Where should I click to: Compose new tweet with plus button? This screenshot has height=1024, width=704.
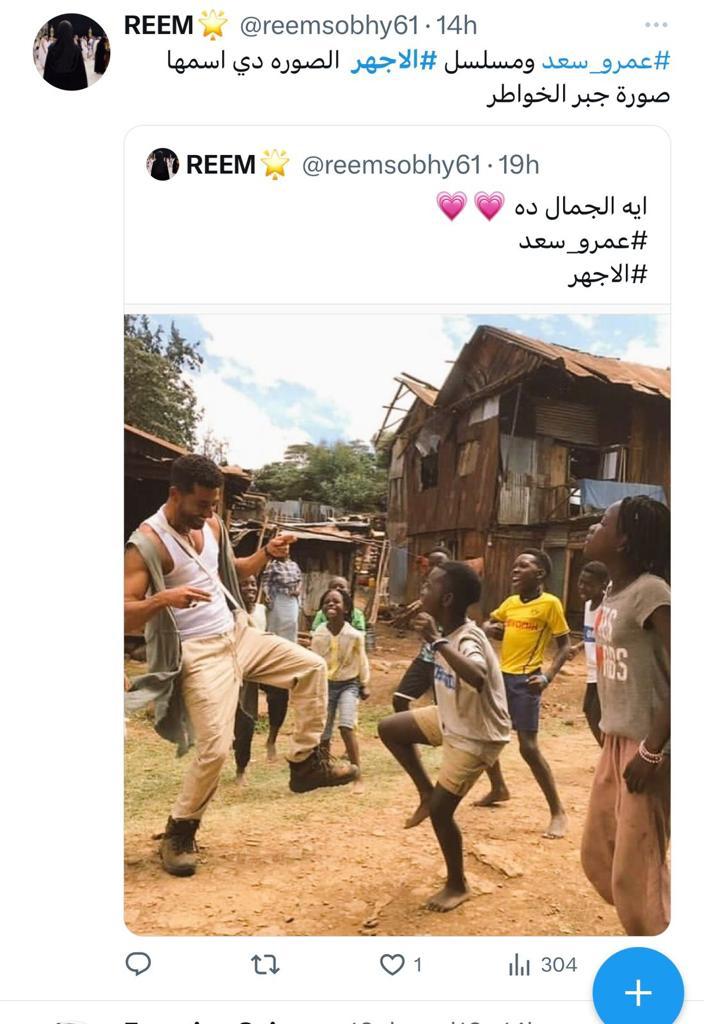coord(638,992)
